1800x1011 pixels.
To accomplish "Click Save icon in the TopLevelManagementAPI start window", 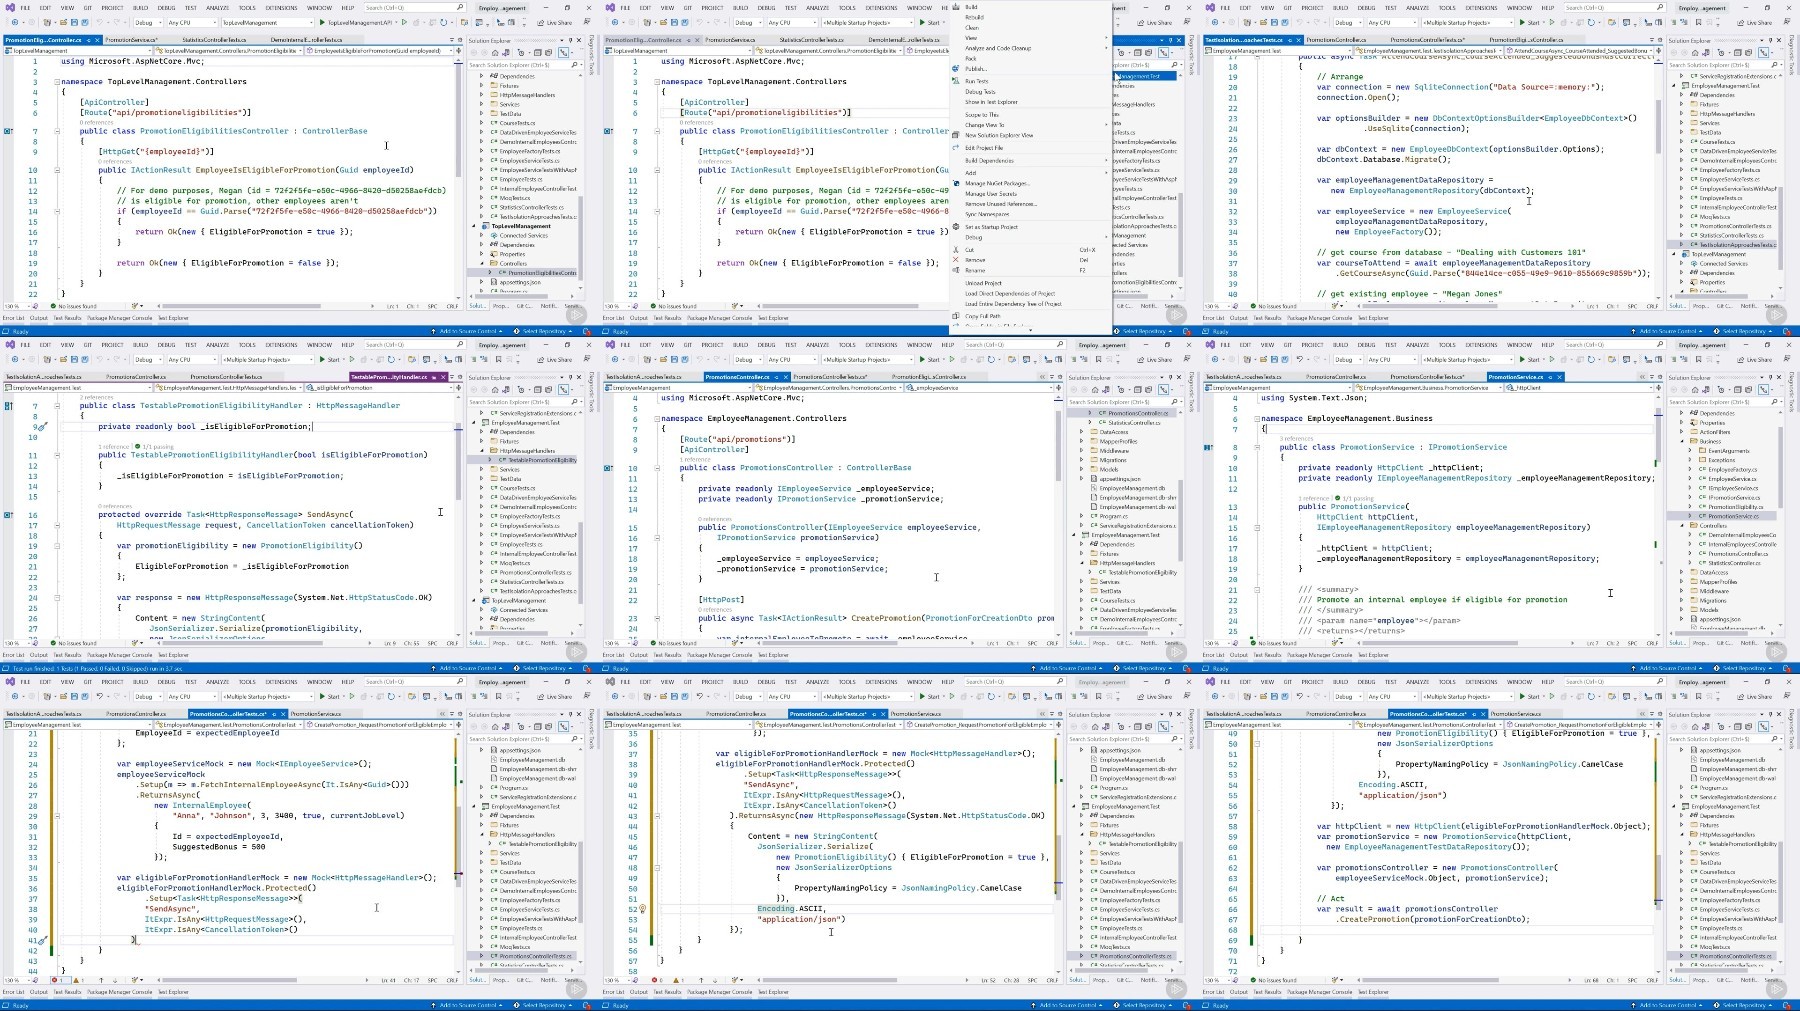I will click(x=74, y=22).
